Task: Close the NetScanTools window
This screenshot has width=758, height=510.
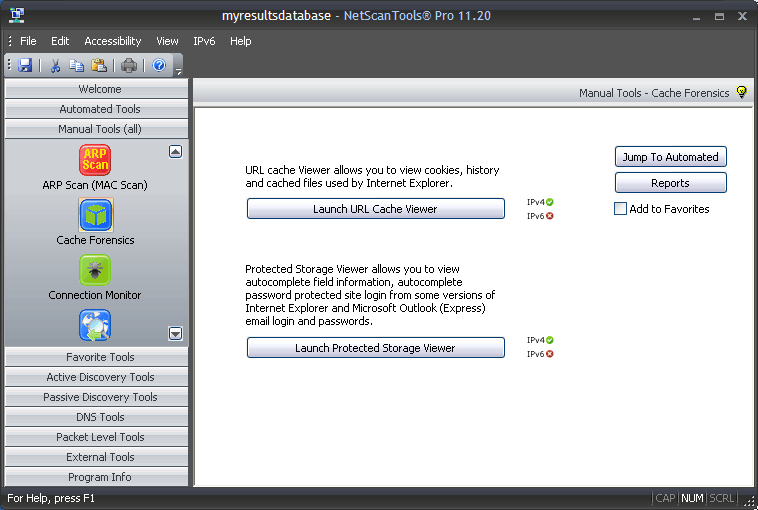Action: pyautogui.click(x=743, y=16)
